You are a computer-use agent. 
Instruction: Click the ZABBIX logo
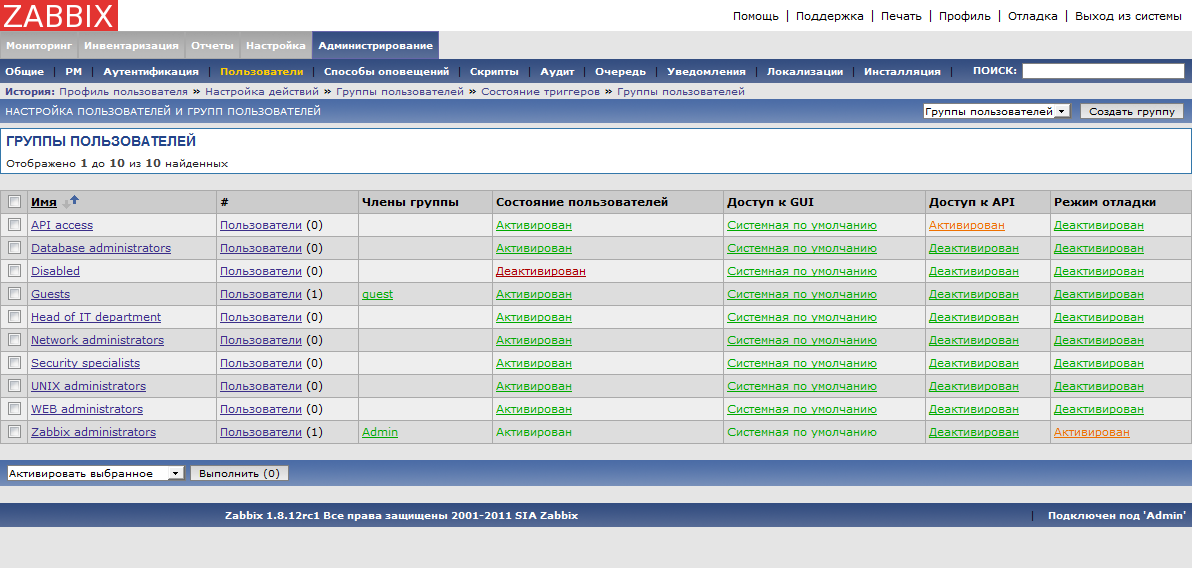59,15
